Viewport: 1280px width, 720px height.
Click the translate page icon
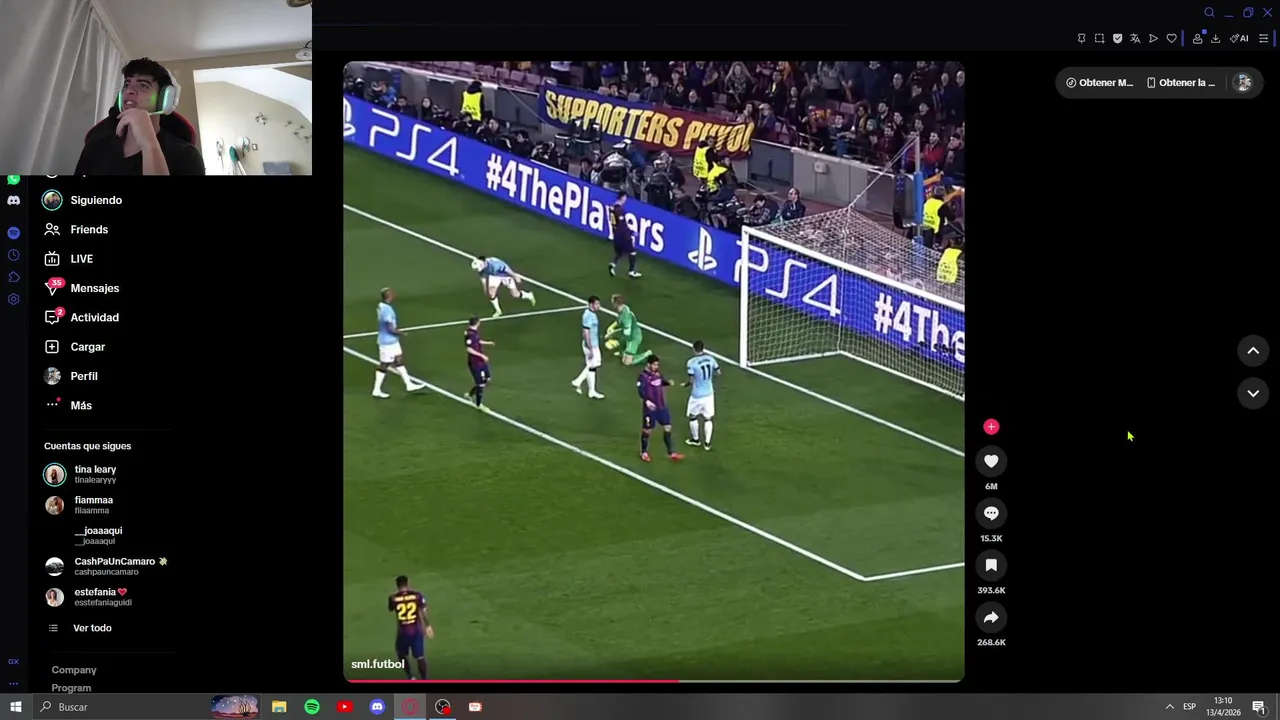[x=1135, y=39]
